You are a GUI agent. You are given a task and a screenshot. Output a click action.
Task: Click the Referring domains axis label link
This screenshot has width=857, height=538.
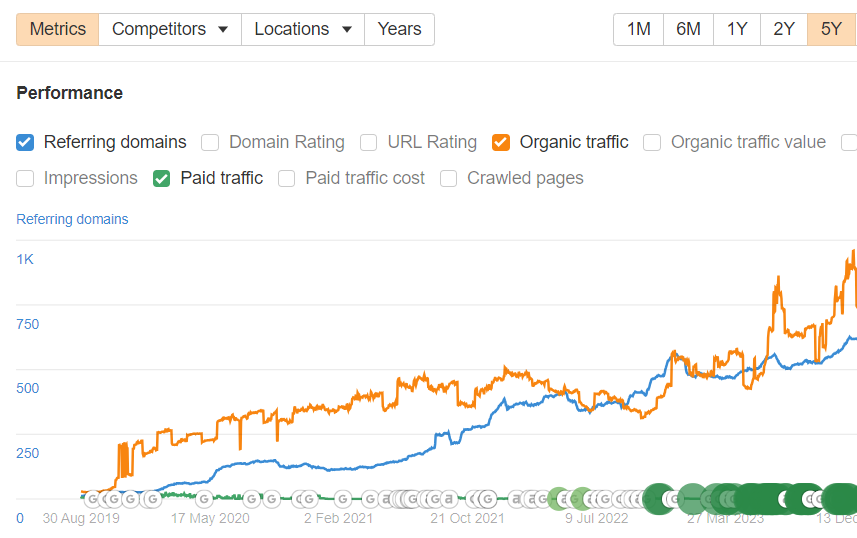(x=72, y=219)
